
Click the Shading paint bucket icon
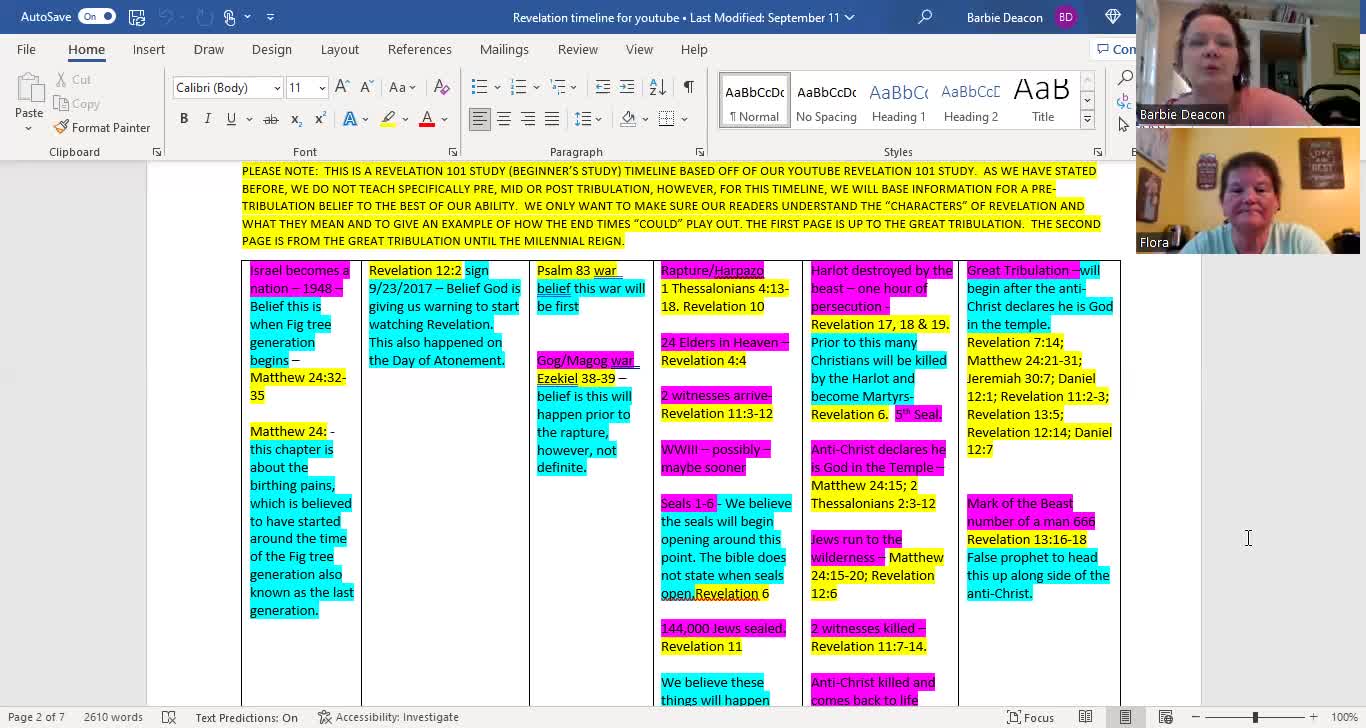[628, 119]
